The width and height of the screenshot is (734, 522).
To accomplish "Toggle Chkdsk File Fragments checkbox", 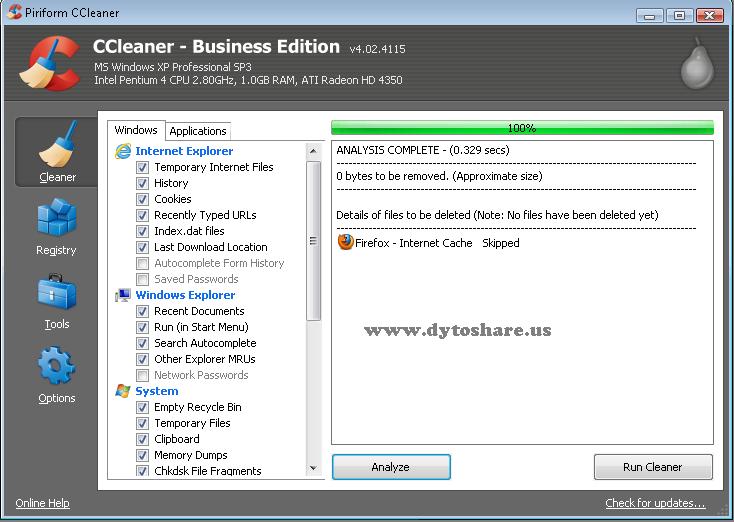I will click(x=142, y=471).
